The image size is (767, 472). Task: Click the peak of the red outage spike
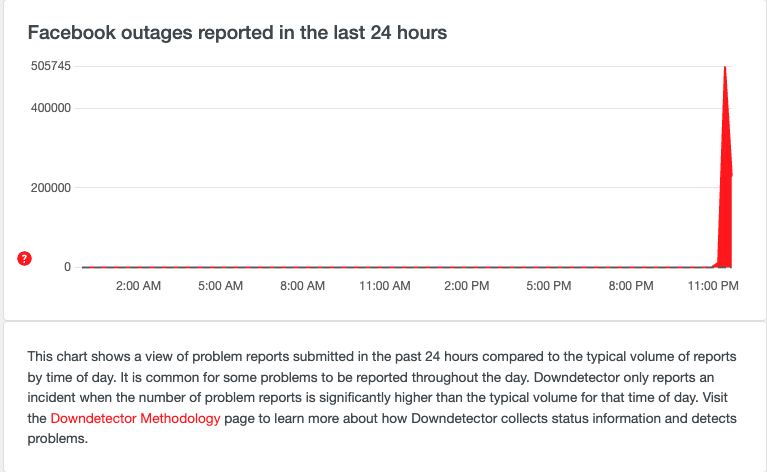[x=724, y=70]
